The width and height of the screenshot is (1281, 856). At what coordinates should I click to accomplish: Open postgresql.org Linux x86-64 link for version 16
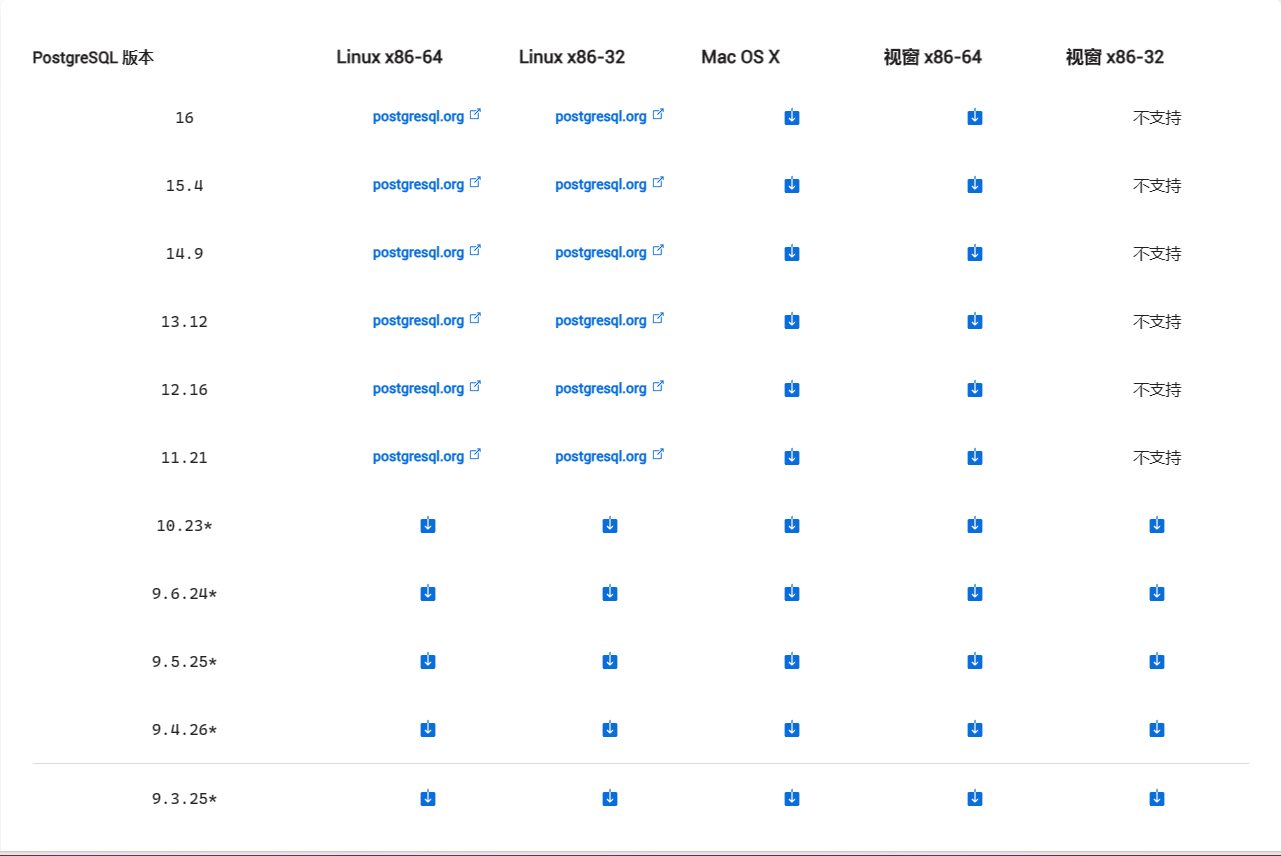[x=427, y=116]
